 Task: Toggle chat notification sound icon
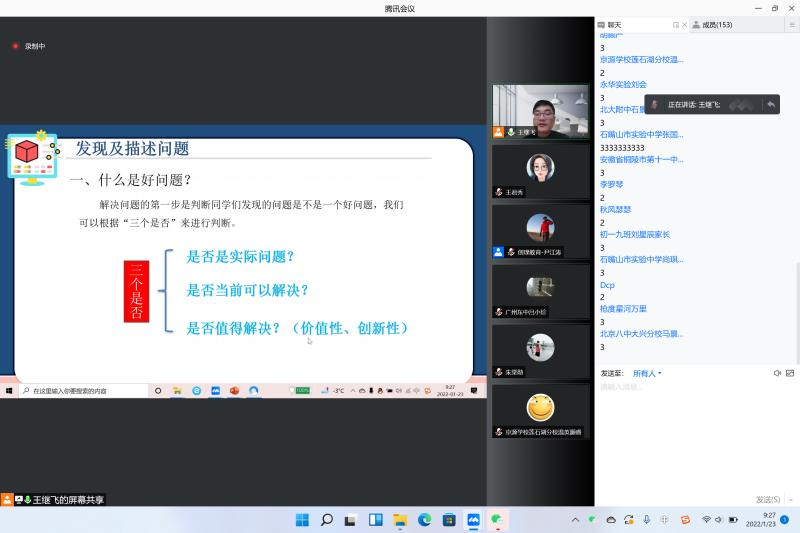(x=777, y=373)
